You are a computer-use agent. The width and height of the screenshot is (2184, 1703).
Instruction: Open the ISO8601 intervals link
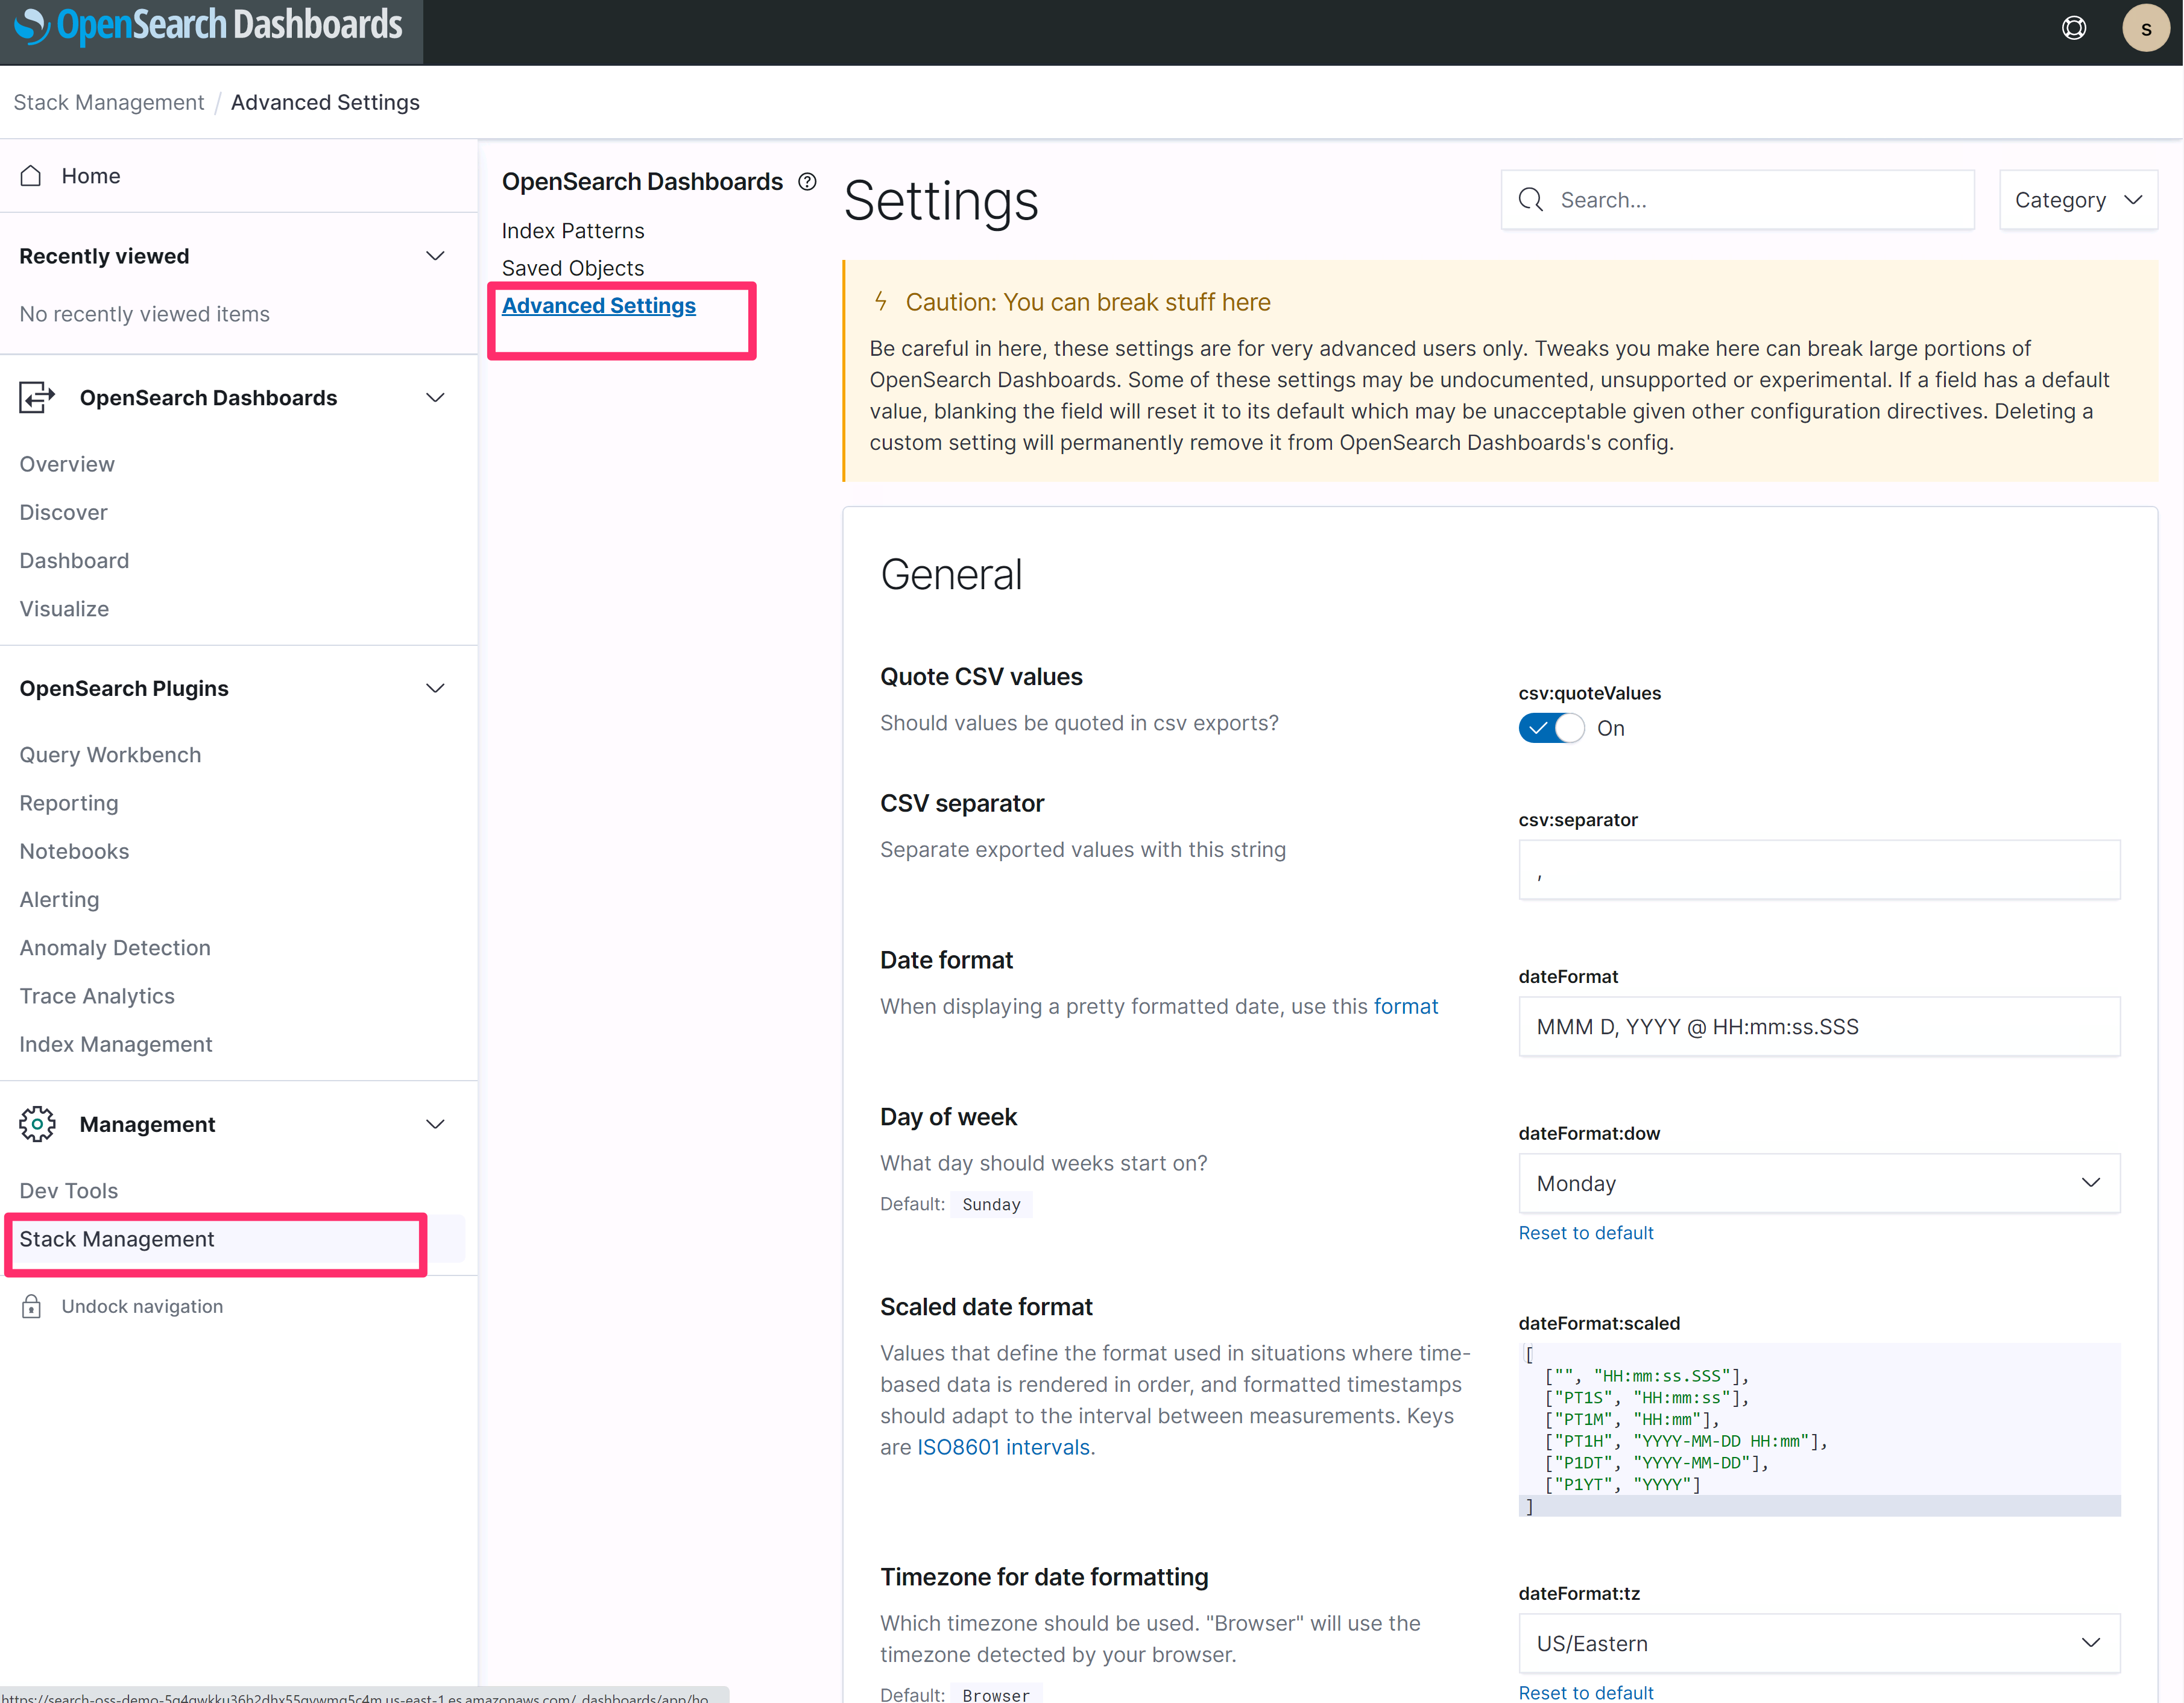(1003, 1446)
